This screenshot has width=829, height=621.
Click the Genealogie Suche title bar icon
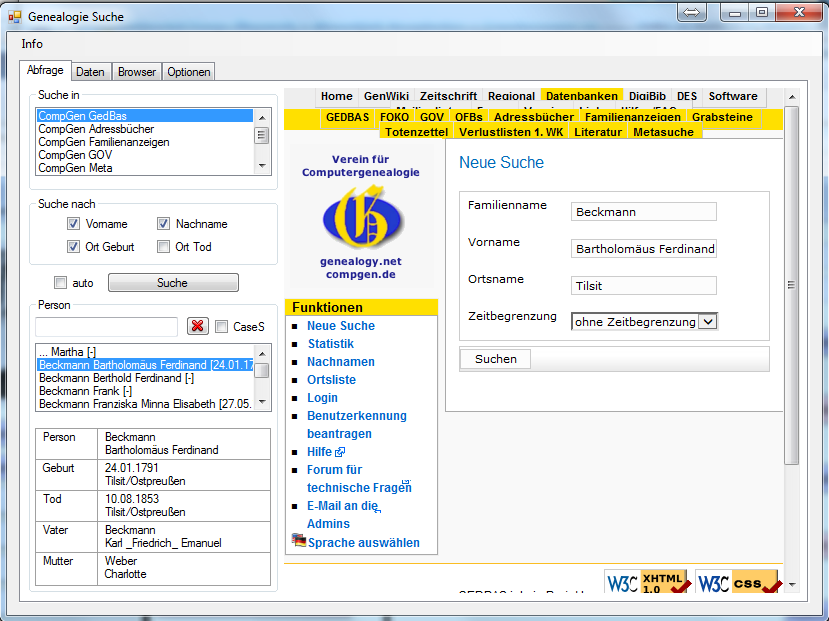[x=15, y=17]
